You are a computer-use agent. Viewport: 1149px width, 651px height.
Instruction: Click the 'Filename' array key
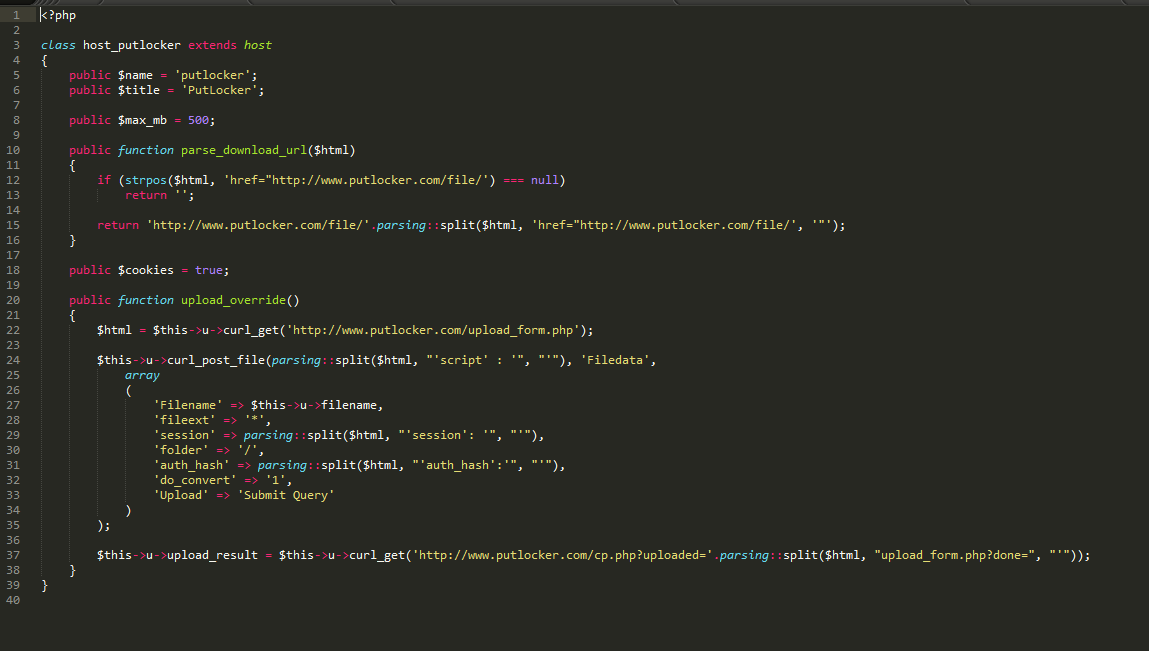[188, 405]
